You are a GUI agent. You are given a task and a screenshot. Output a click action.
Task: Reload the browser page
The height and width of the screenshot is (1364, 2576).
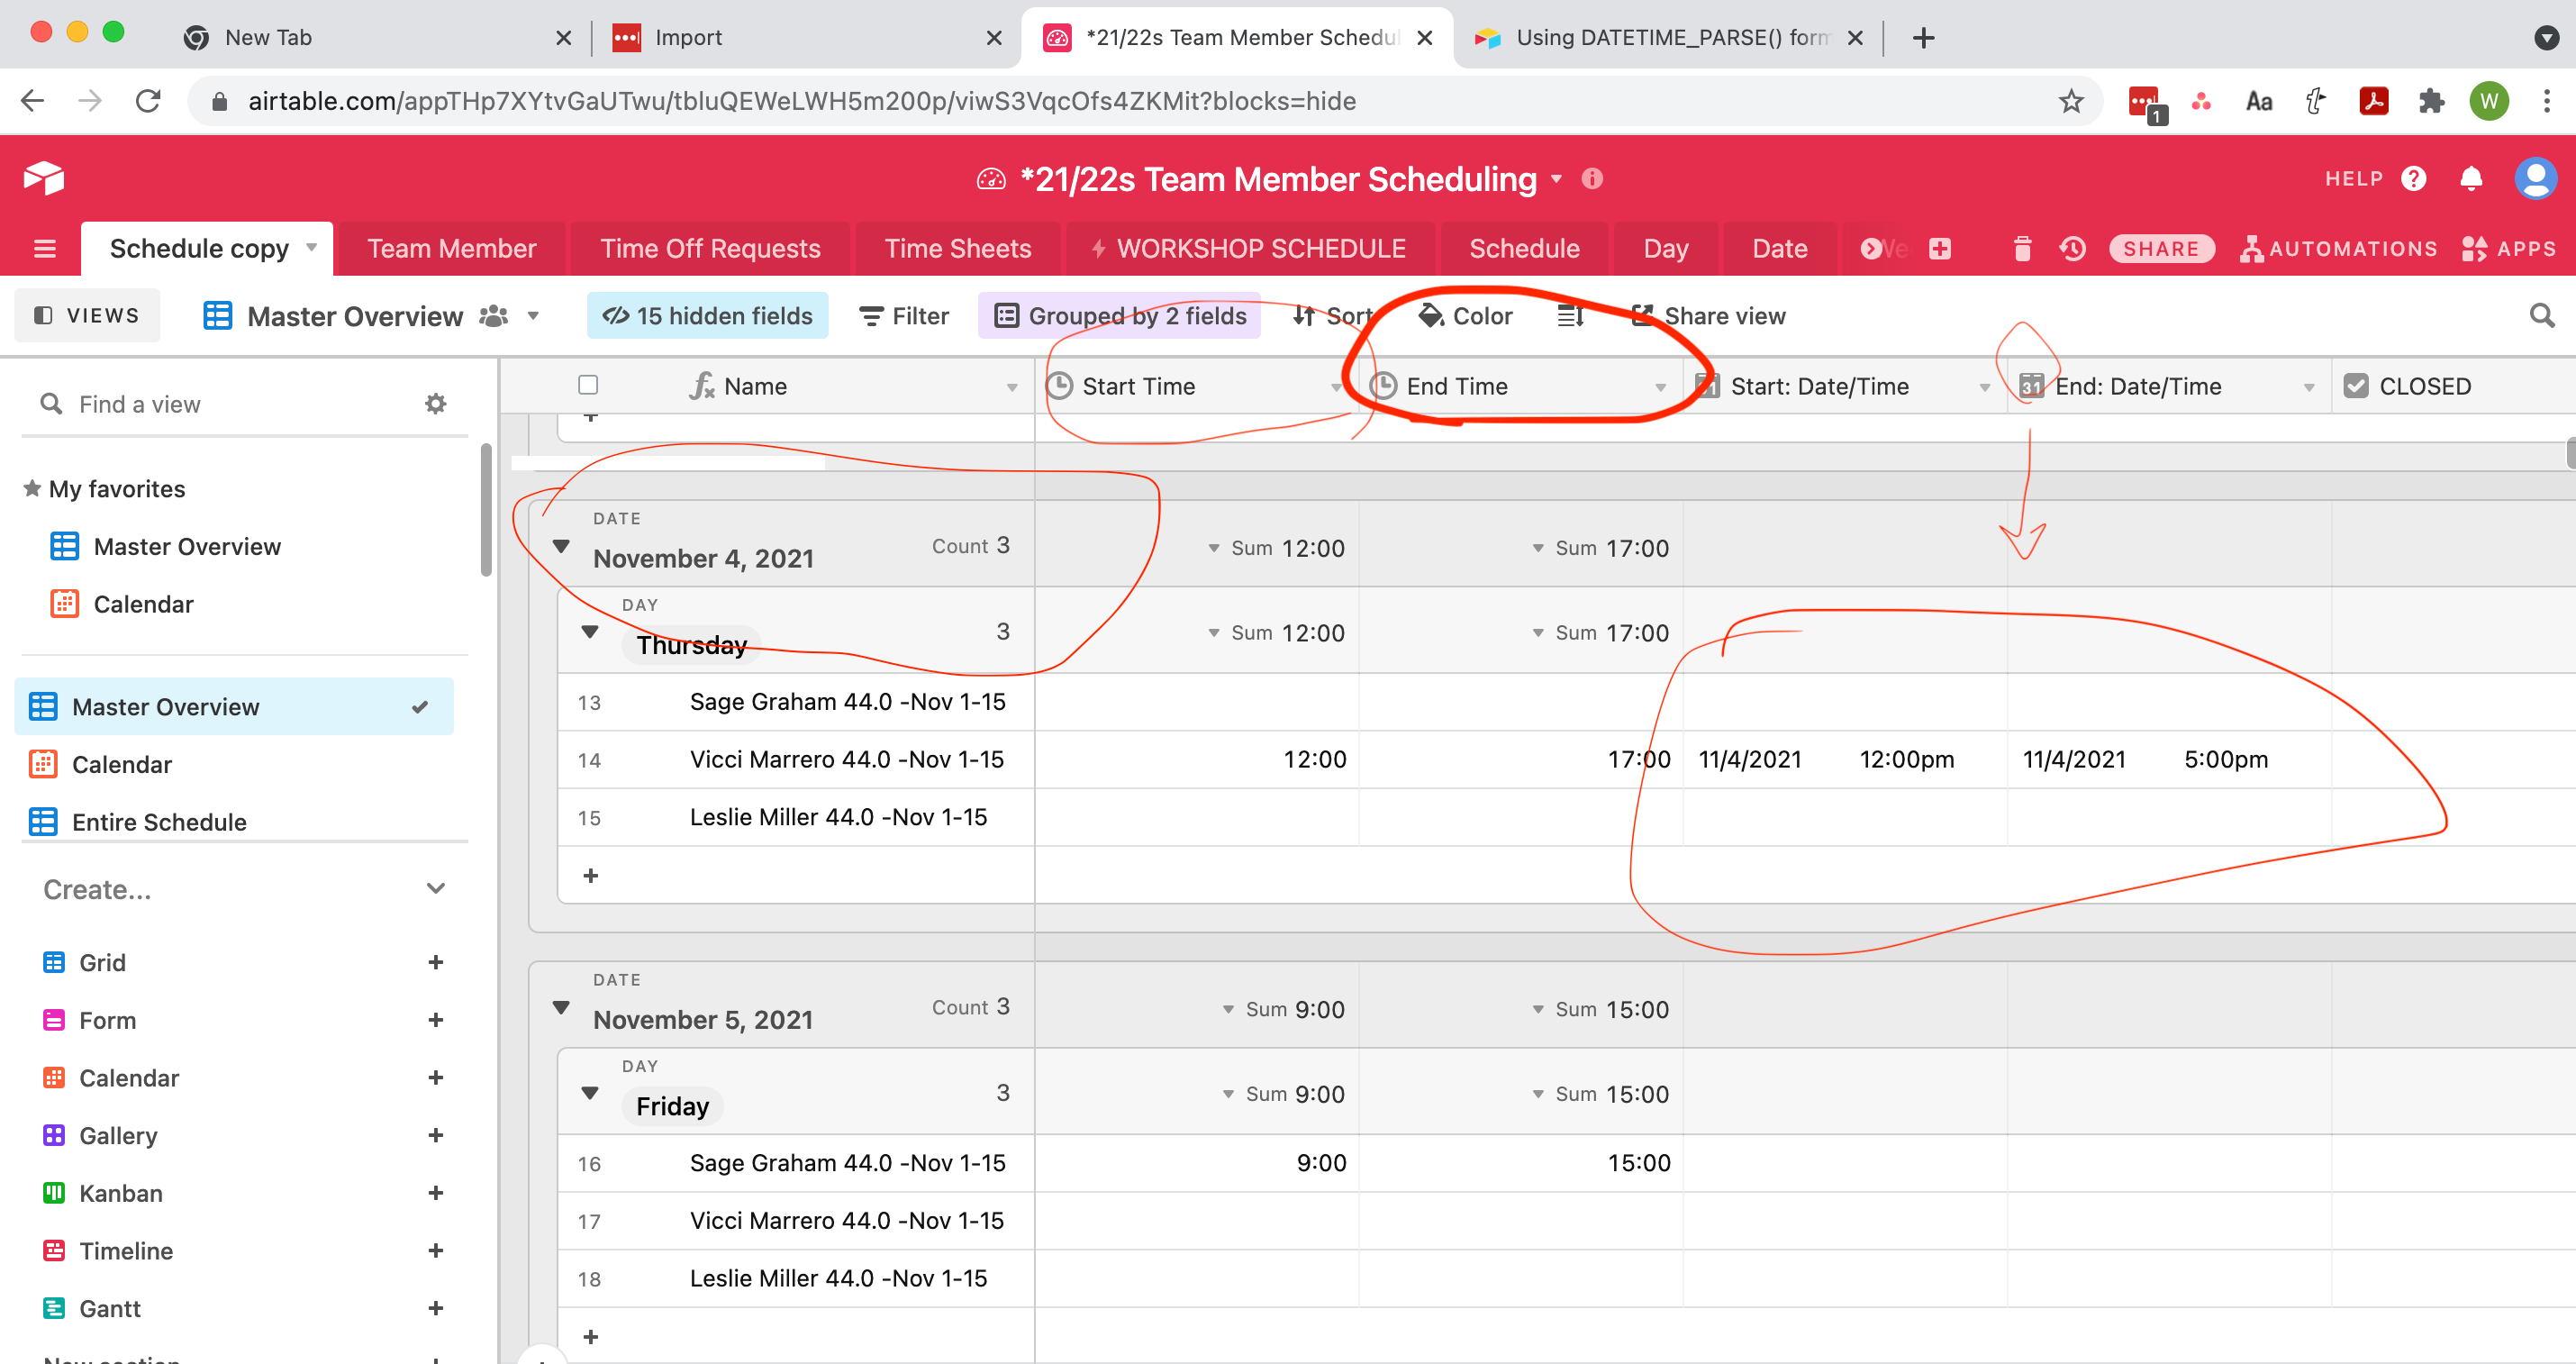pos(148,101)
